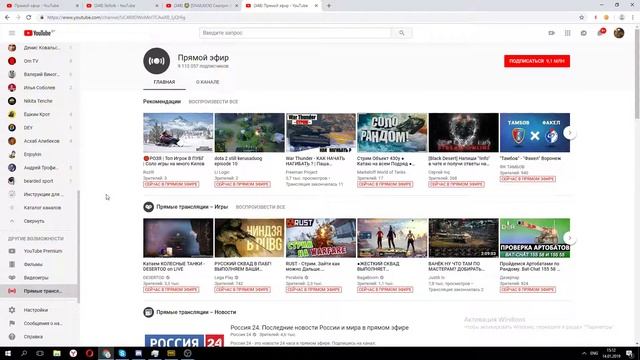This screenshot has height=360, width=640.
Task: Open the messages icon in header
Action: [x=584, y=33]
